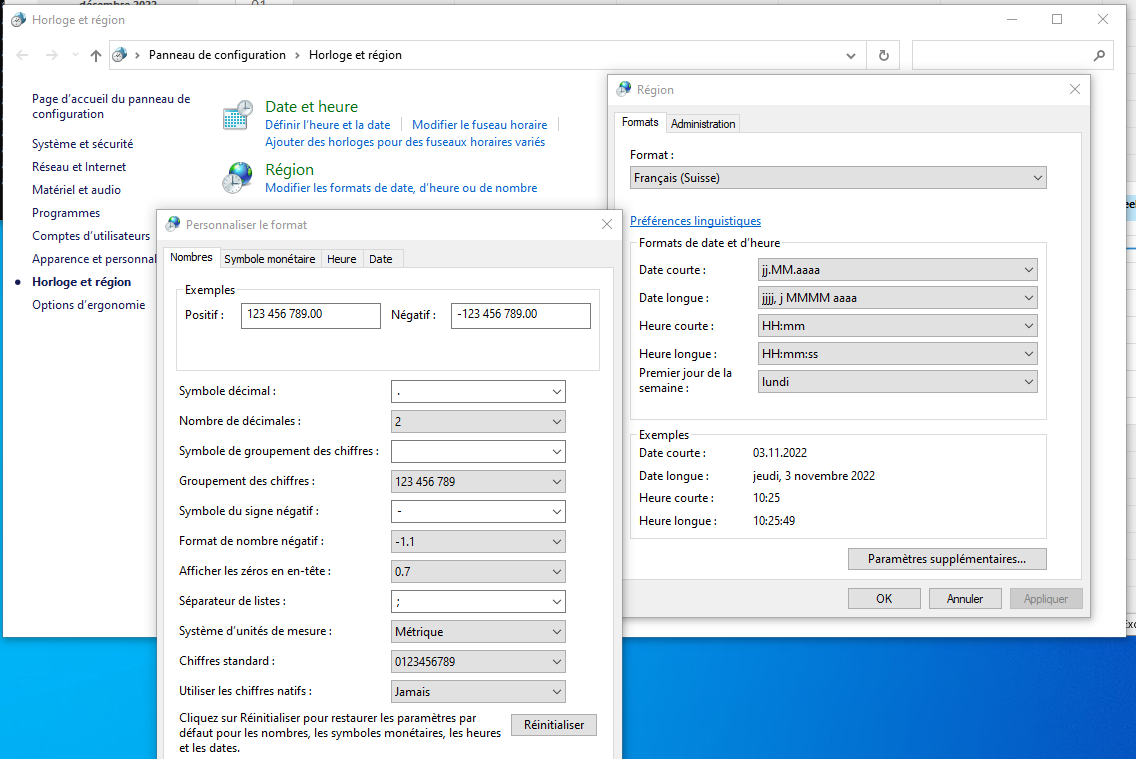
Task: Expand the Séparateur de listes combo box
Action: 557,602
